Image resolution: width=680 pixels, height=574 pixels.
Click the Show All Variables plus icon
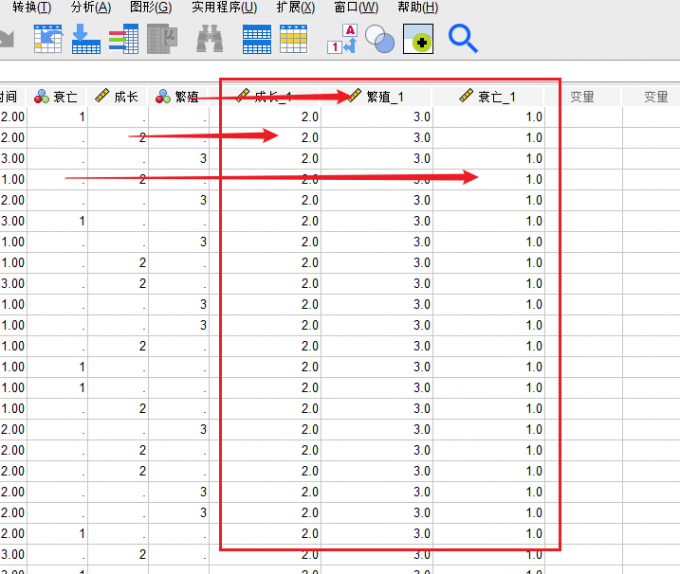click(418, 39)
